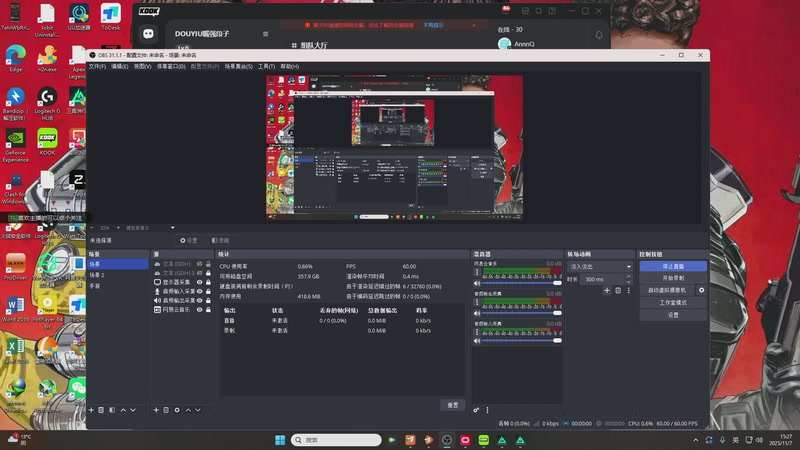Open the 编辑(E) menu
This screenshot has height=450, width=800.
[120, 66]
